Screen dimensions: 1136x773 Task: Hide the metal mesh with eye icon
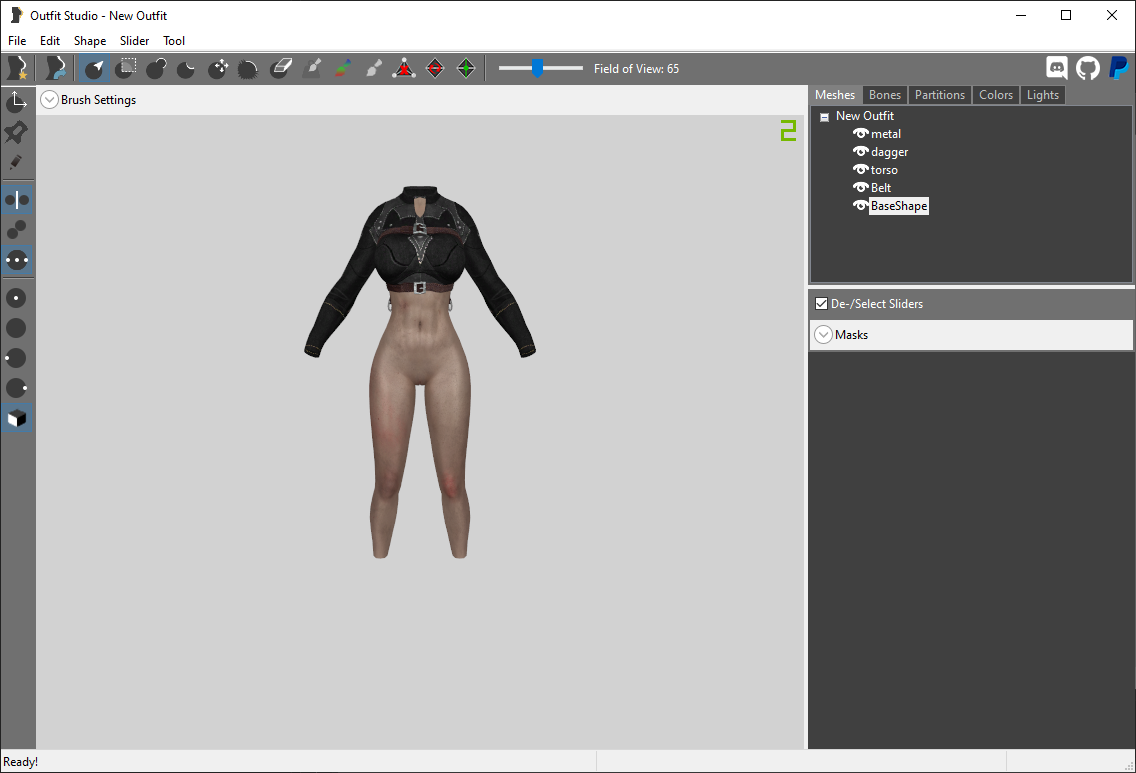point(861,133)
